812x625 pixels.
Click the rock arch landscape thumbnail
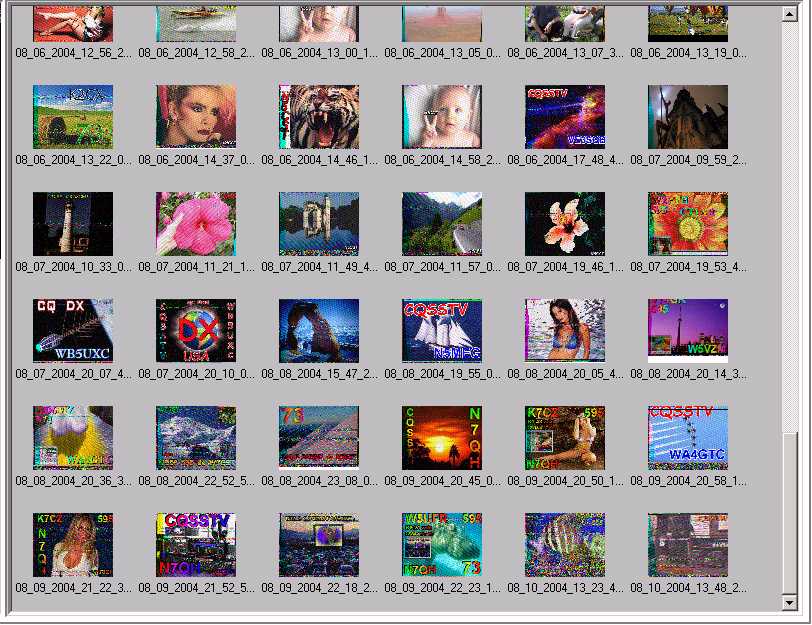pyautogui.click(x=318, y=330)
